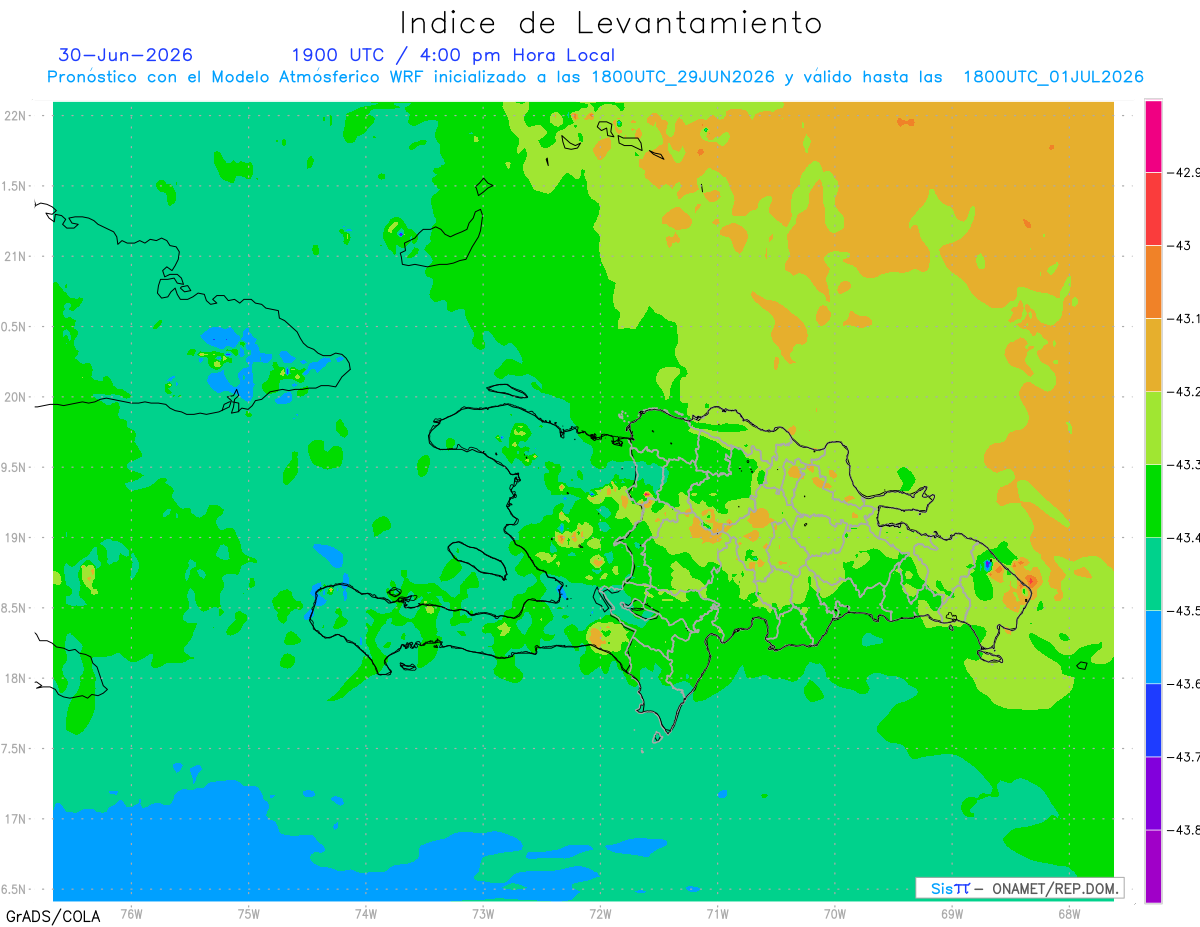This screenshot has height=927, width=1200.
Task: Click the '-43.4' color scale value
Action: coord(1184,538)
